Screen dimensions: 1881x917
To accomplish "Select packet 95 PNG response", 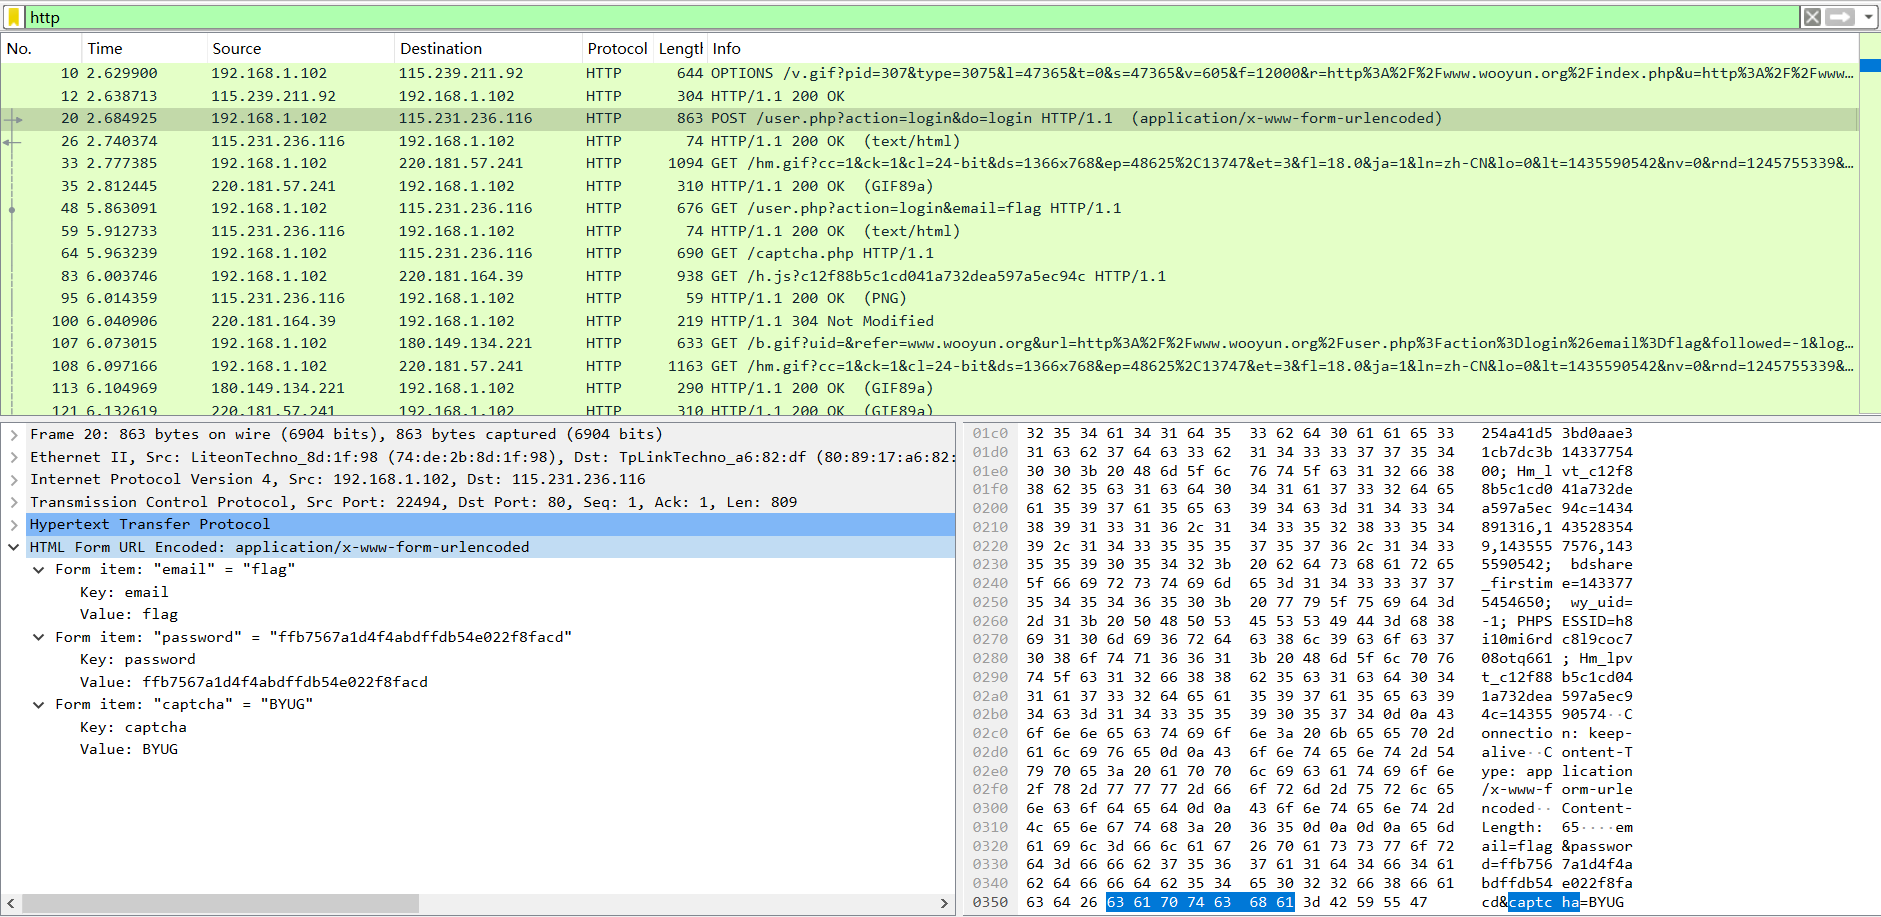I will (x=929, y=298).
